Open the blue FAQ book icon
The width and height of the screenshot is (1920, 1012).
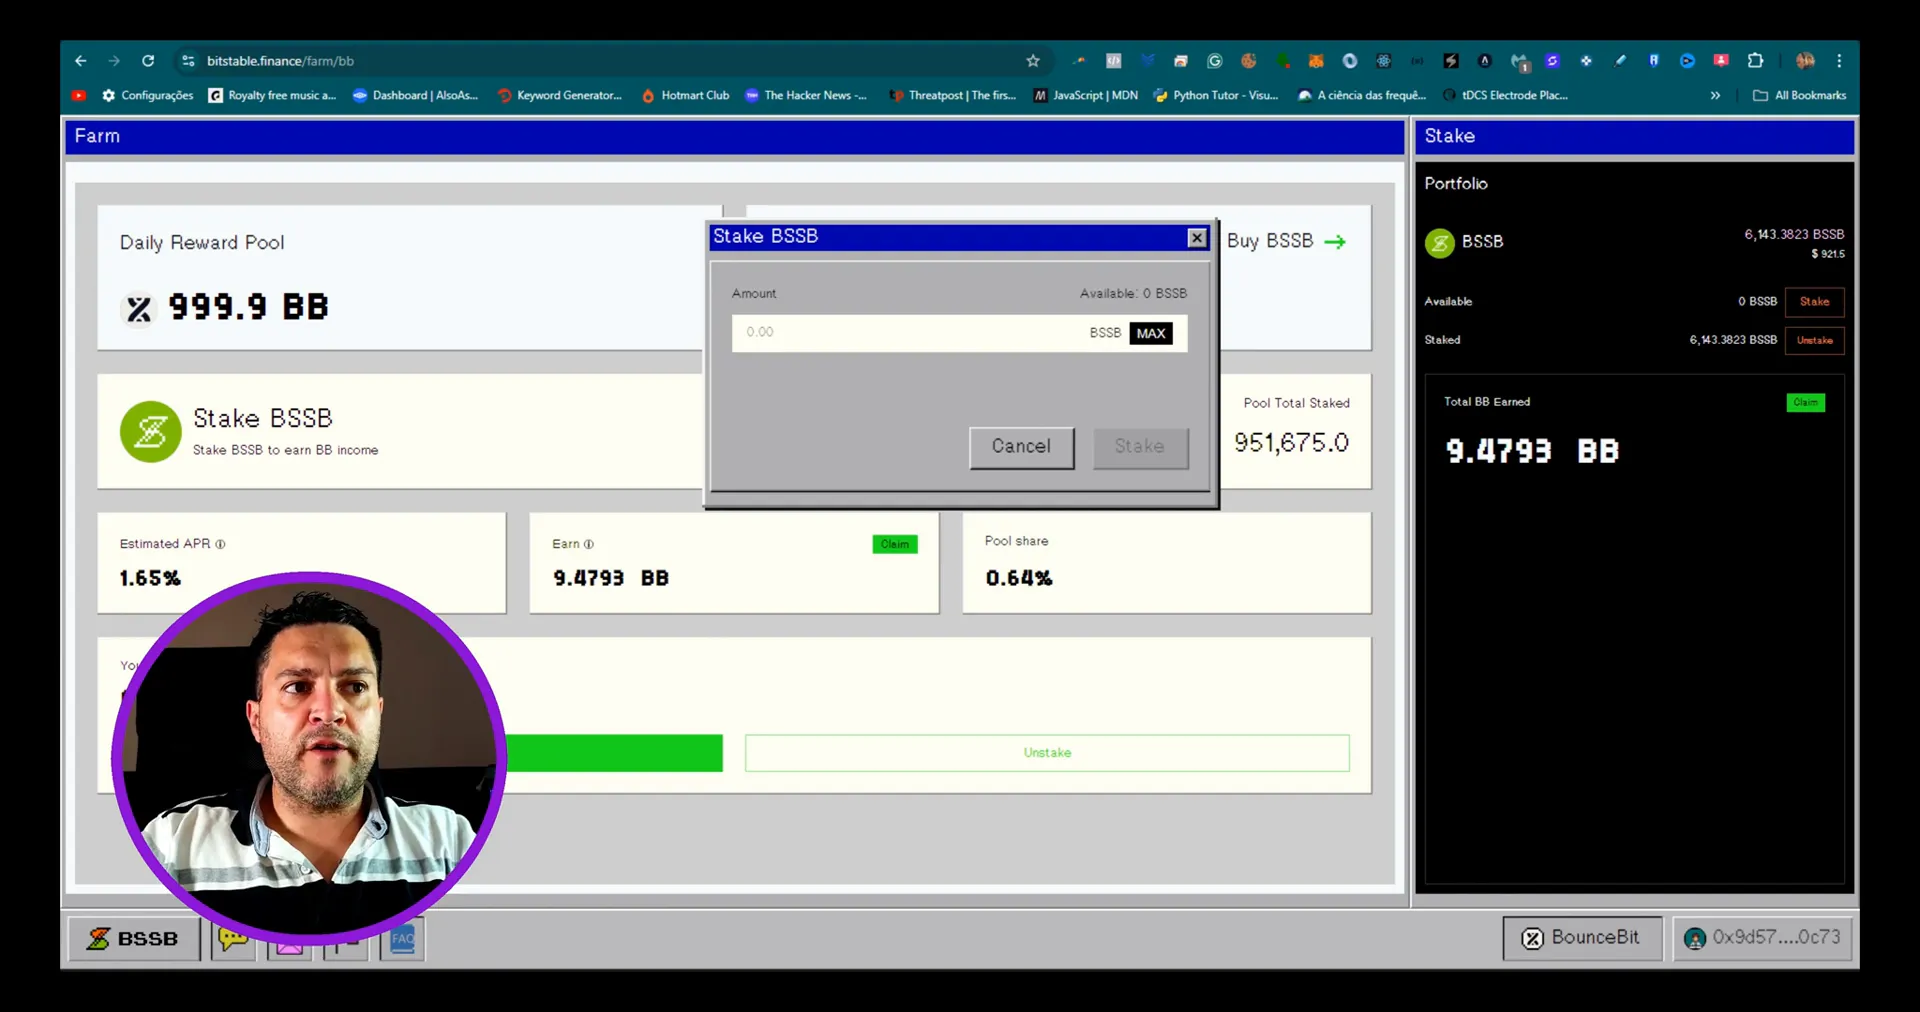[403, 939]
